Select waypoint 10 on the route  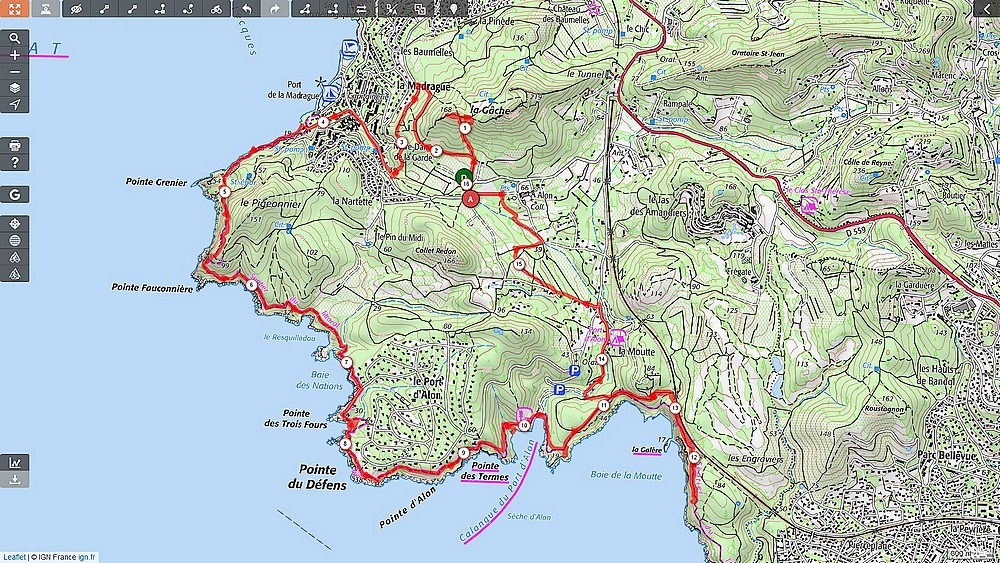coord(524,425)
